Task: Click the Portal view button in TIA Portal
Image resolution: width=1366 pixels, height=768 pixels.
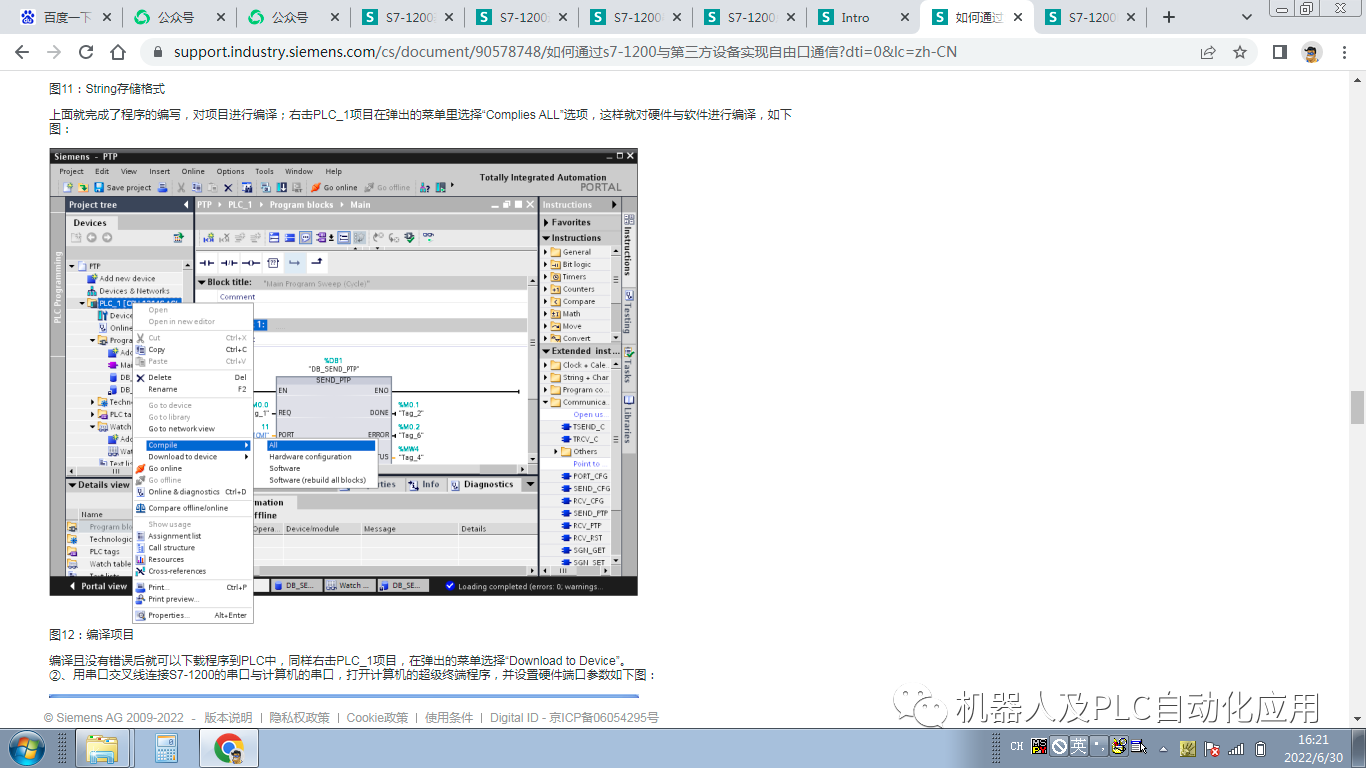Action: click(x=98, y=586)
